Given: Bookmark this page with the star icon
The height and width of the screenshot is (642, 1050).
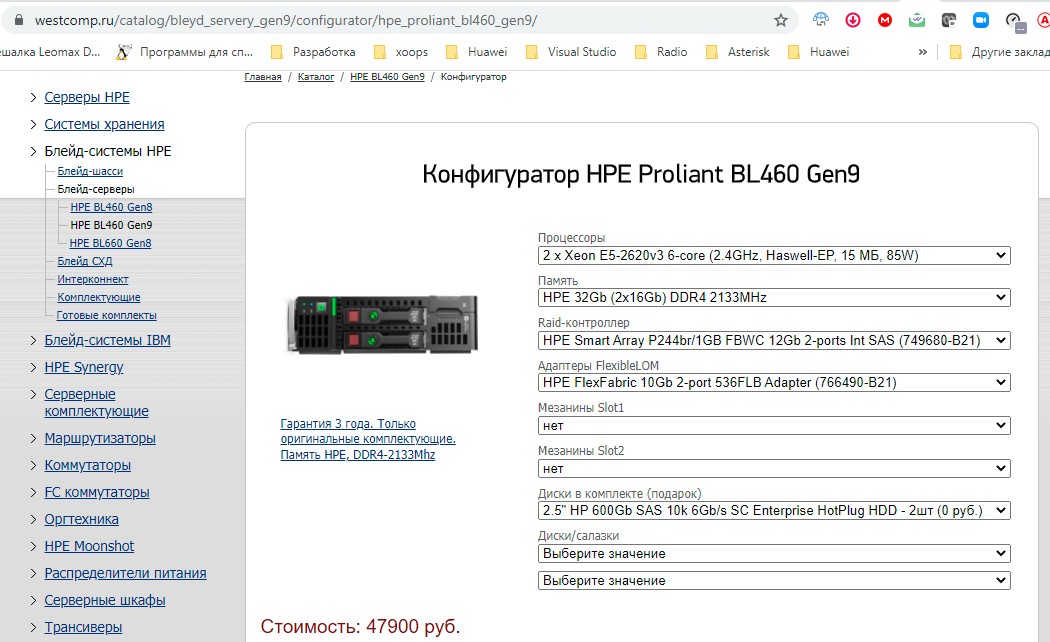Looking at the screenshot, I should pos(781,20).
